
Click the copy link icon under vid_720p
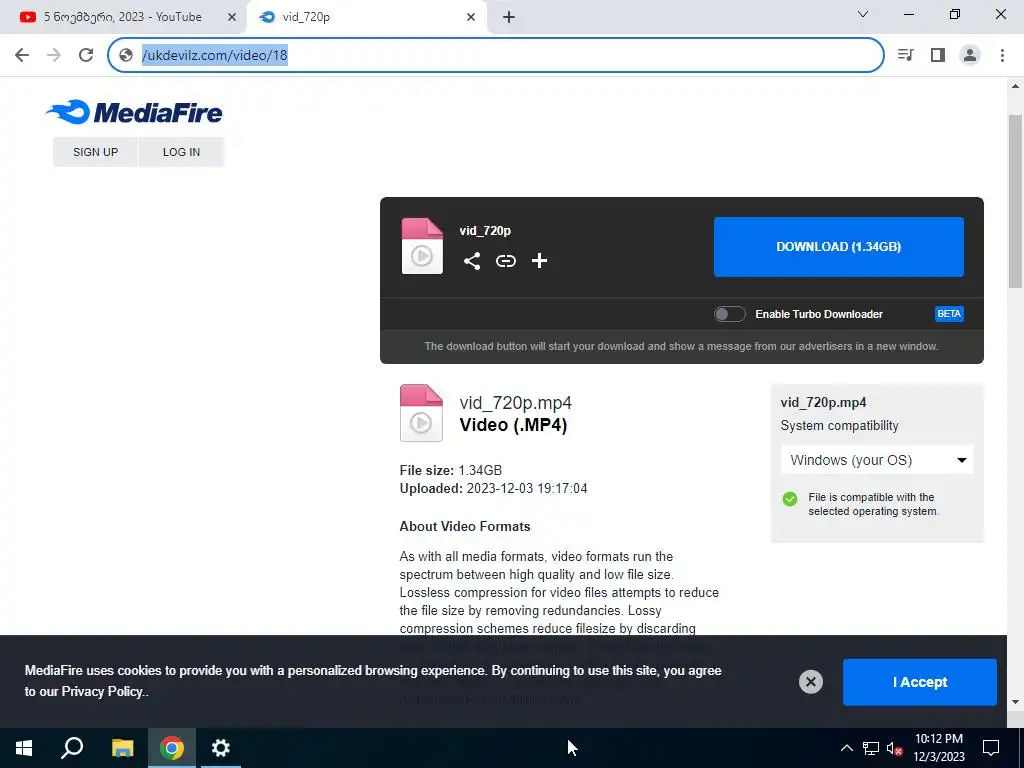(505, 261)
